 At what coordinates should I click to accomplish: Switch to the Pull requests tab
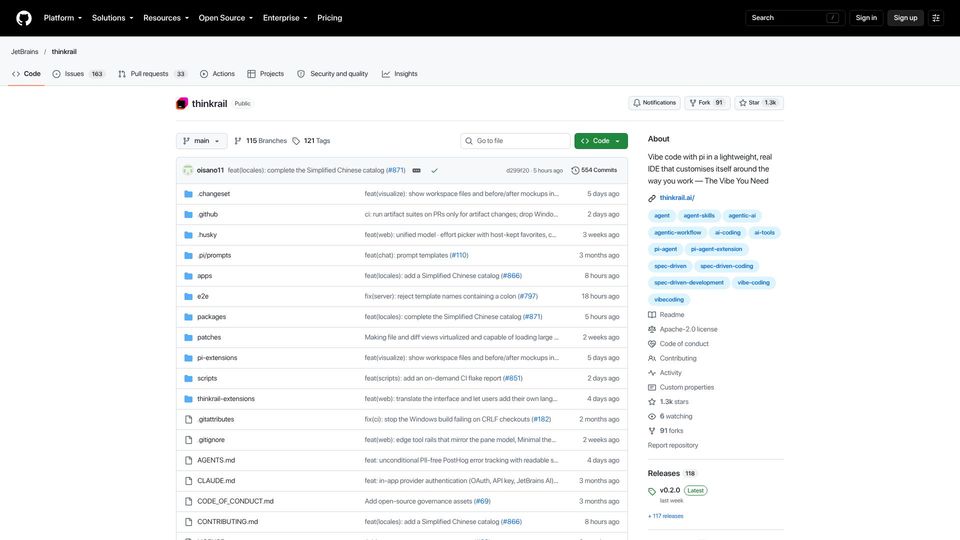click(152, 74)
